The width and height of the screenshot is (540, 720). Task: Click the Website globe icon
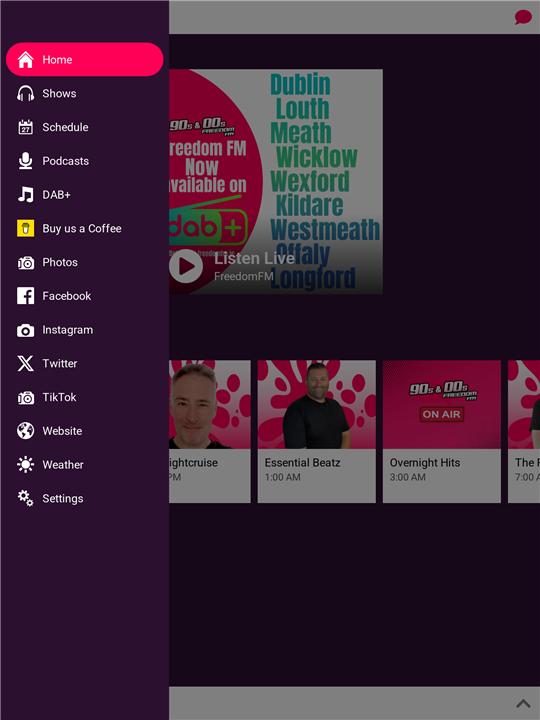tap(25, 431)
